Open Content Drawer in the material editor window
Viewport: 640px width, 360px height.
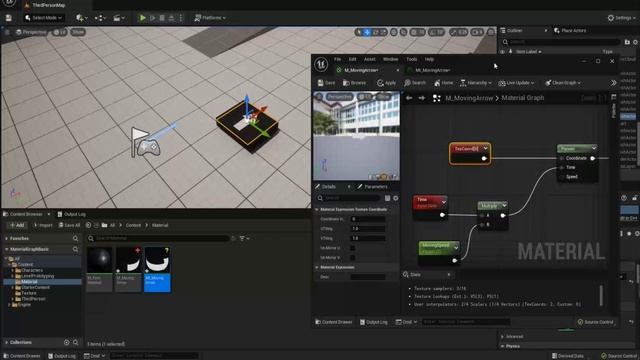333,322
